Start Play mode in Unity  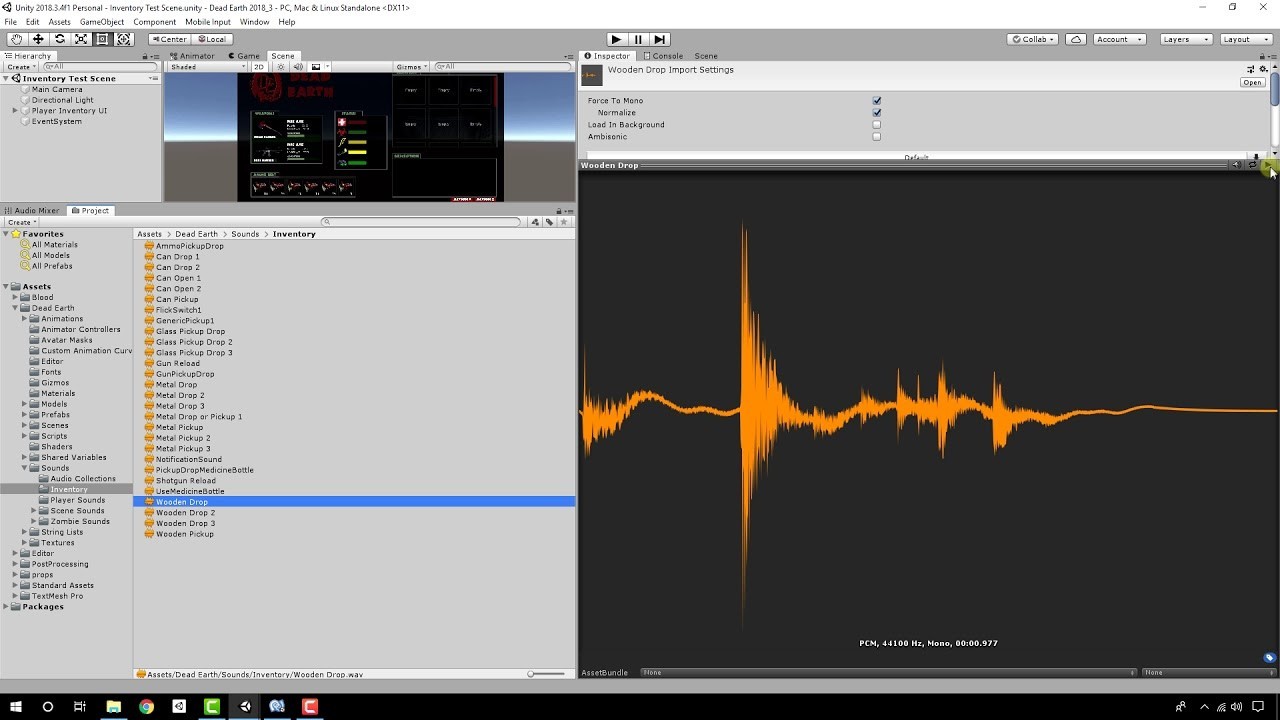pos(616,39)
